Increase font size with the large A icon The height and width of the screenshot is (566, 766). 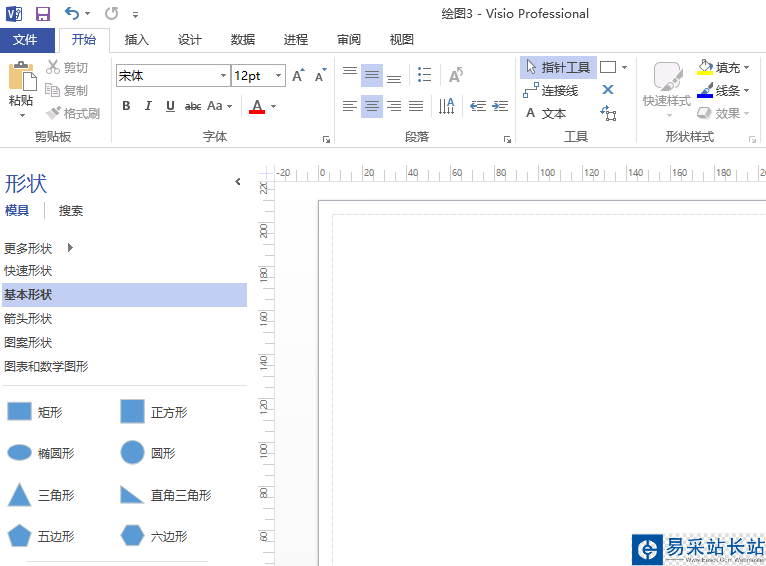pyautogui.click(x=298, y=76)
